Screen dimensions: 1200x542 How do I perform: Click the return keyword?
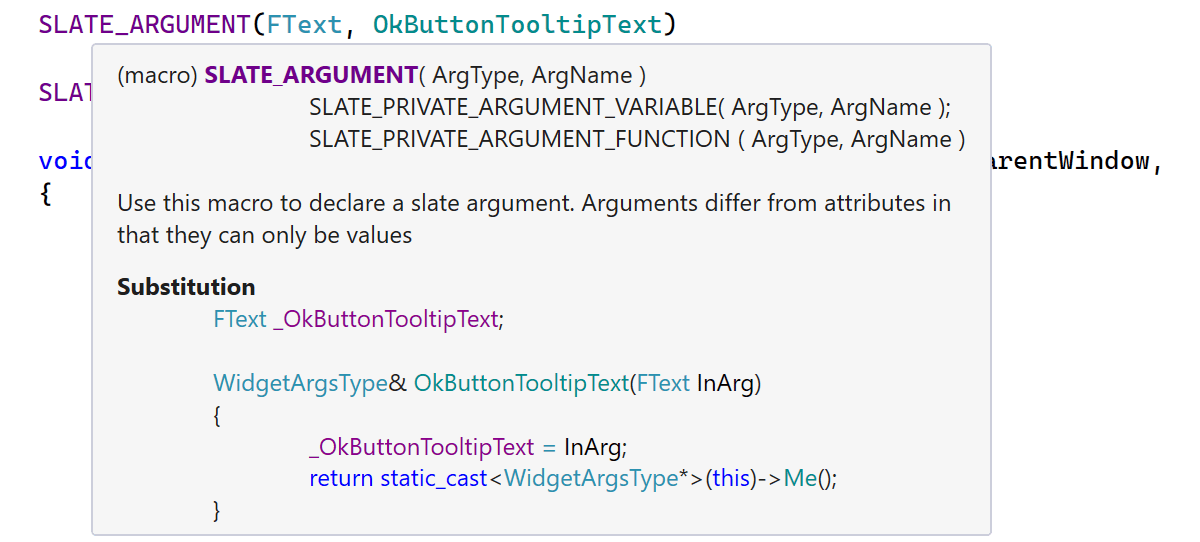tap(341, 479)
